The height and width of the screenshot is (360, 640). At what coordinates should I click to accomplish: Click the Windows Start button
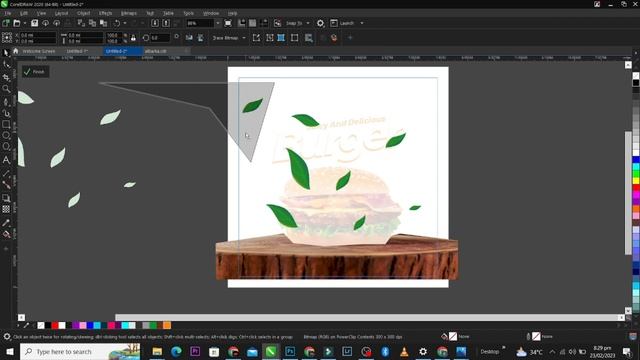(x=9, y=351)
